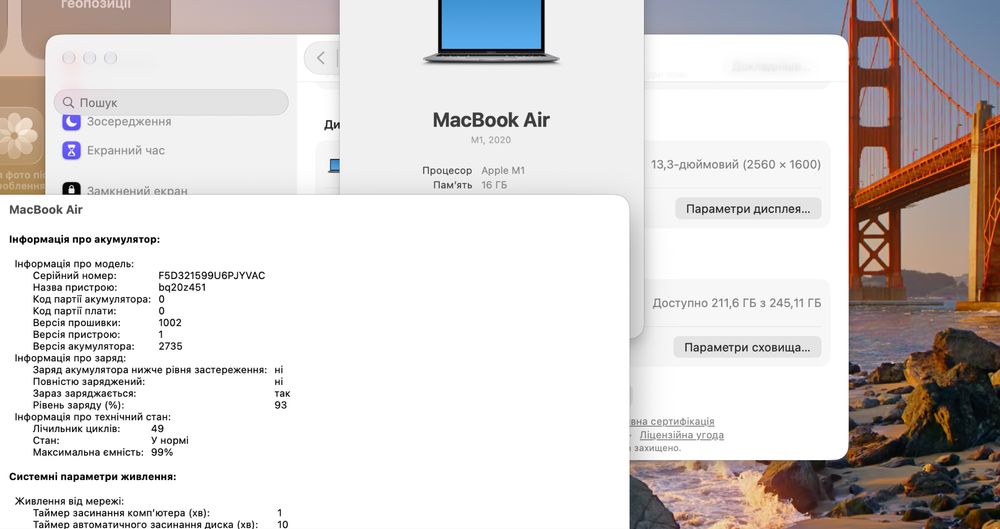Click the Версія пристрою: label
Viewport: 1000px width, 529px height.
tap(76, 334)
